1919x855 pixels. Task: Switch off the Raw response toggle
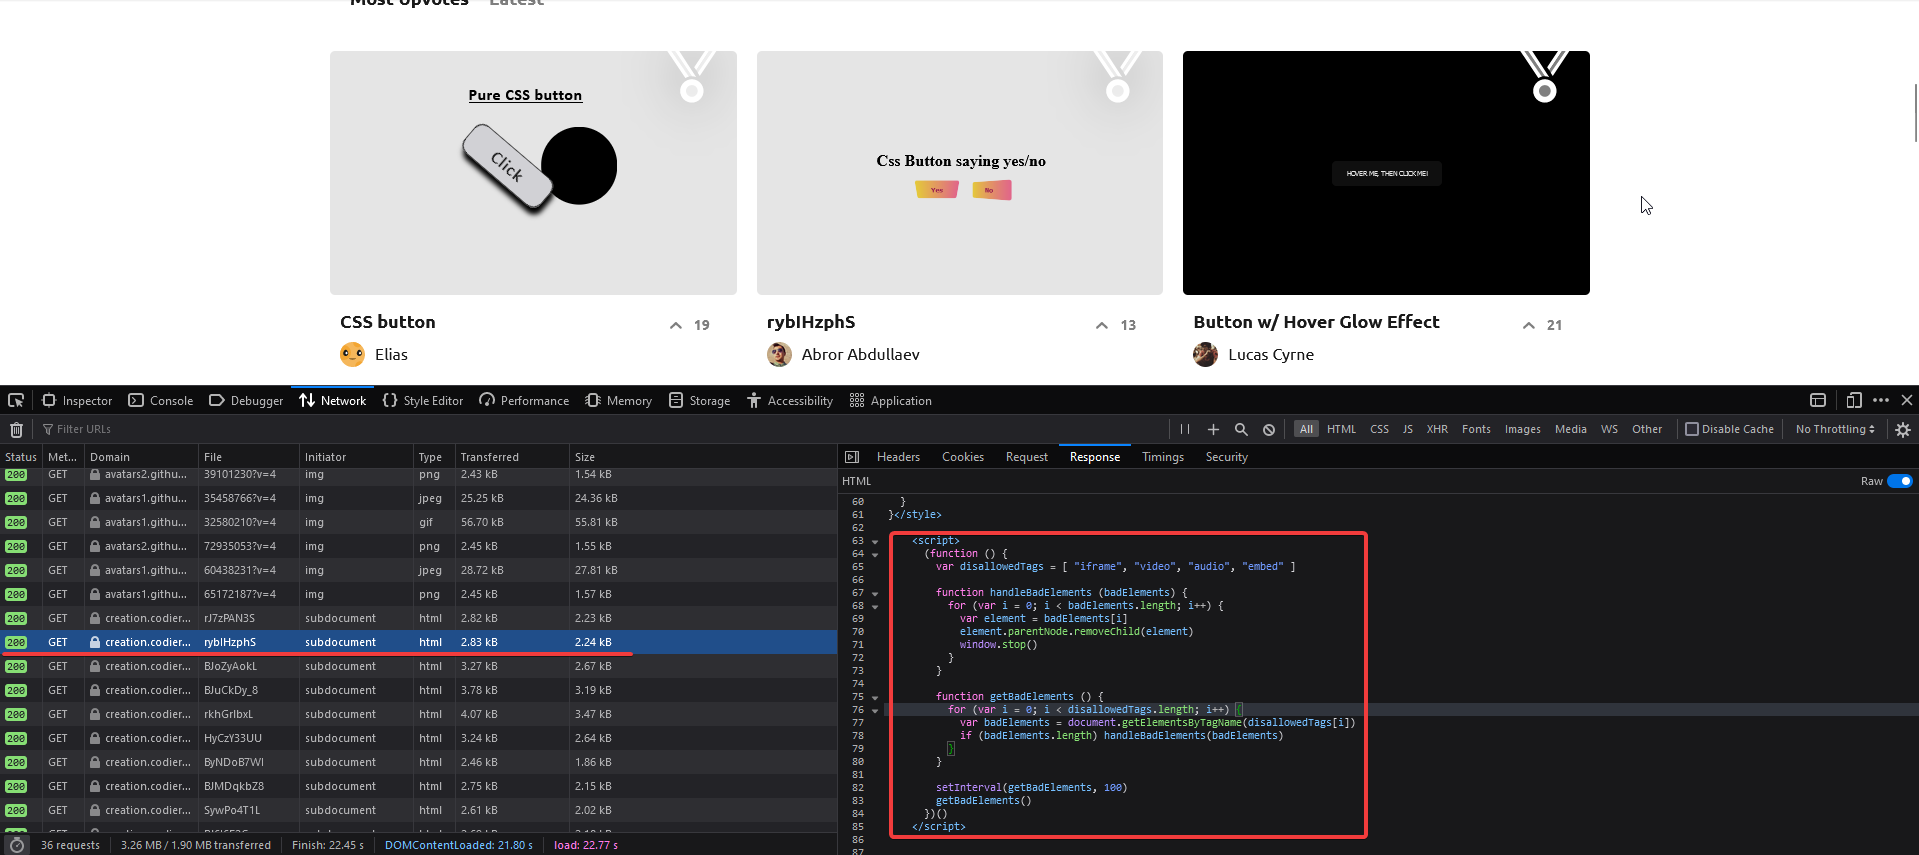click(x=1900, y=481)
